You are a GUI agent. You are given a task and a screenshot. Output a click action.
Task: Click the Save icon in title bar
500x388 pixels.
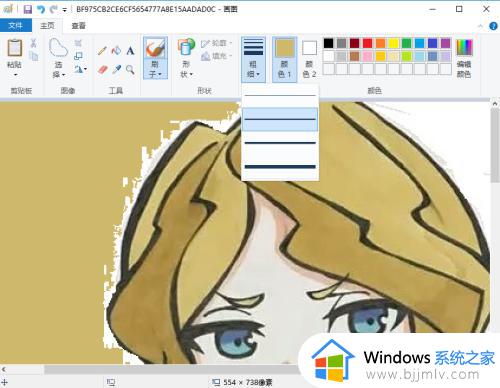pyautogui.click(x=28, y=9)
